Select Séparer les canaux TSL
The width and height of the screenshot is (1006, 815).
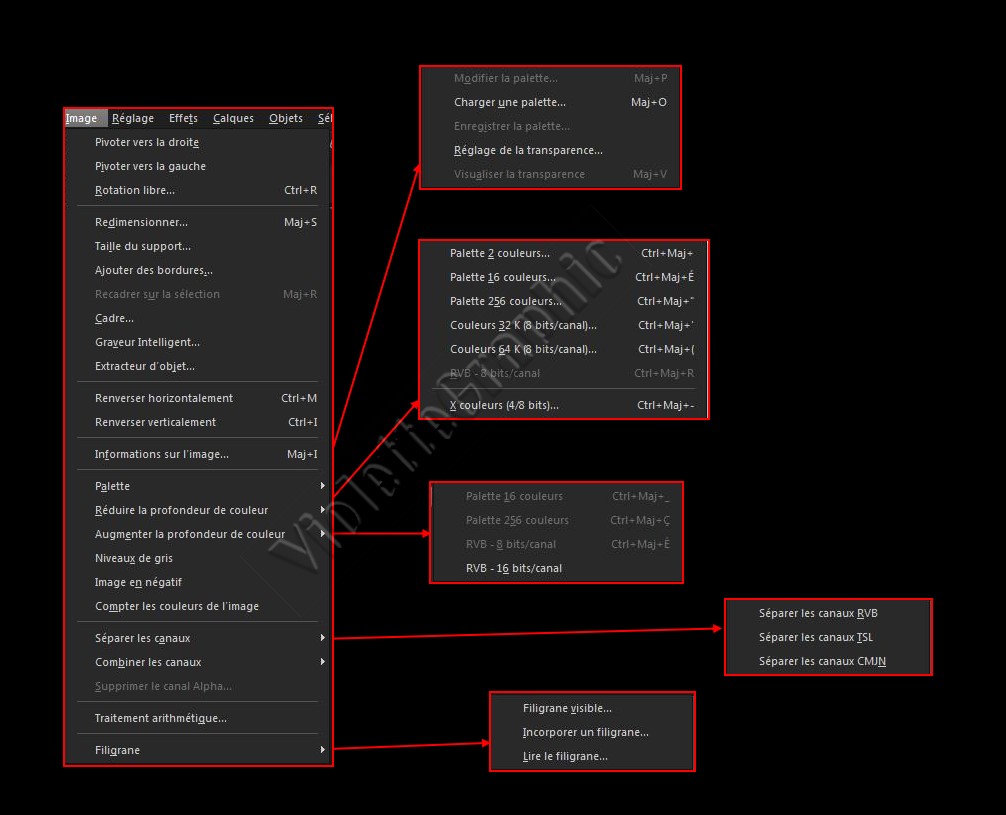tap(816, 637)
